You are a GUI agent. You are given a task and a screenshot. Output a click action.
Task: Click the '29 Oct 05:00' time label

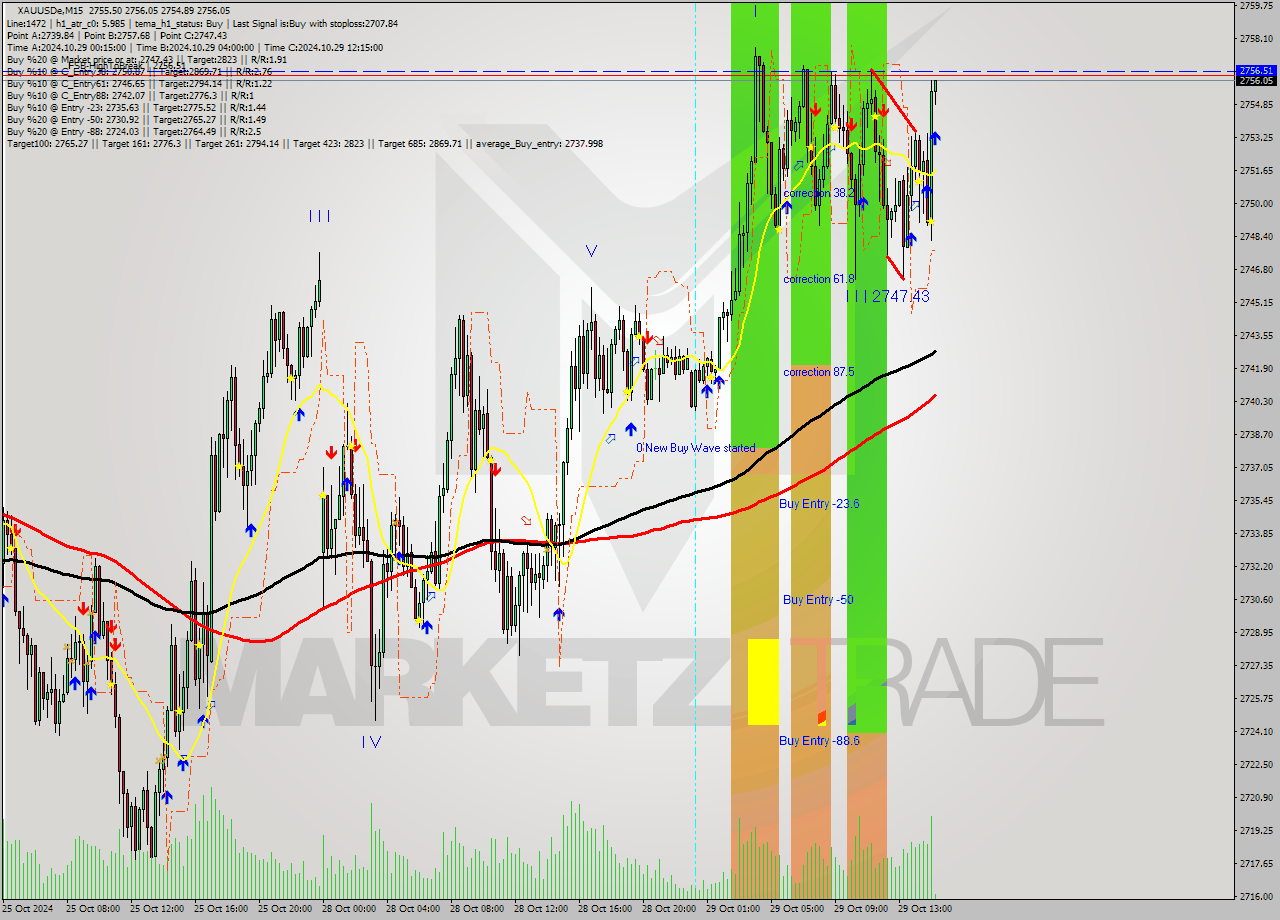coord(796,909)
